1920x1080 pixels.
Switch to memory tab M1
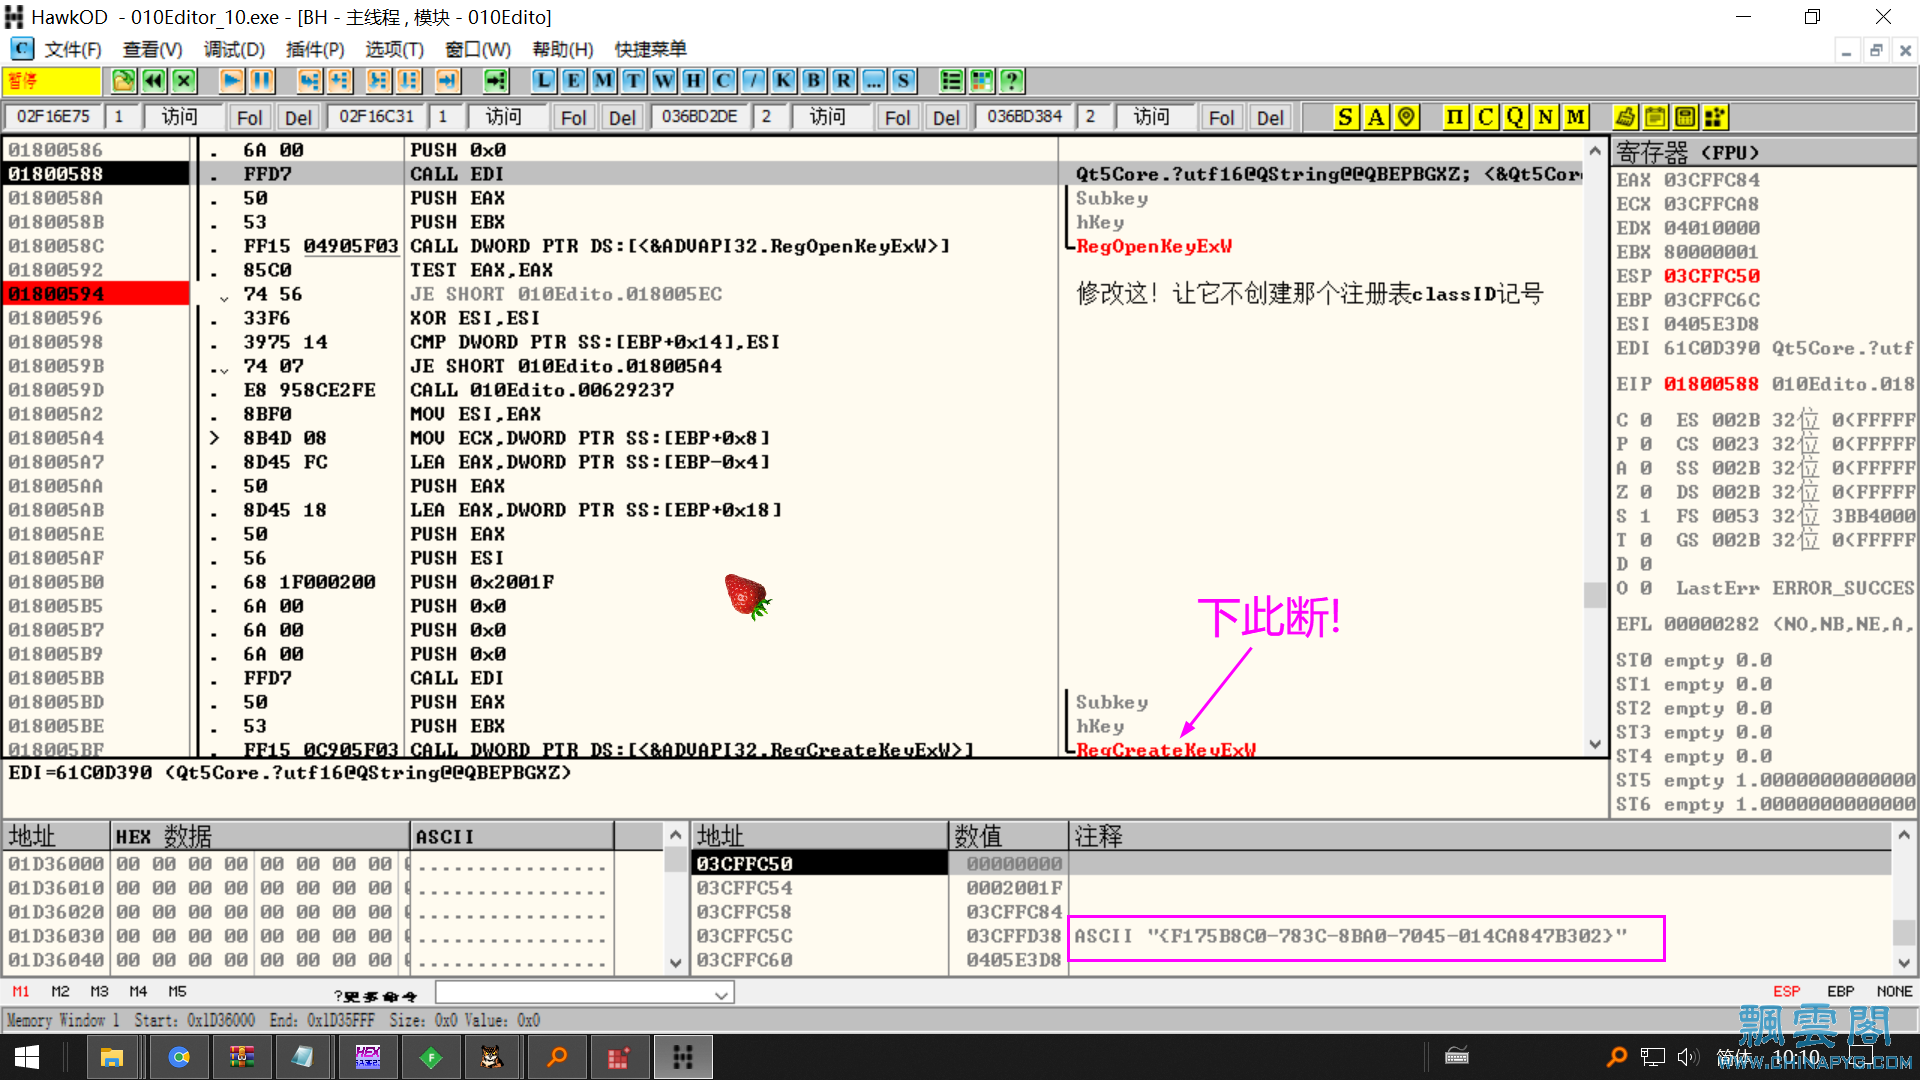point(21,991)
